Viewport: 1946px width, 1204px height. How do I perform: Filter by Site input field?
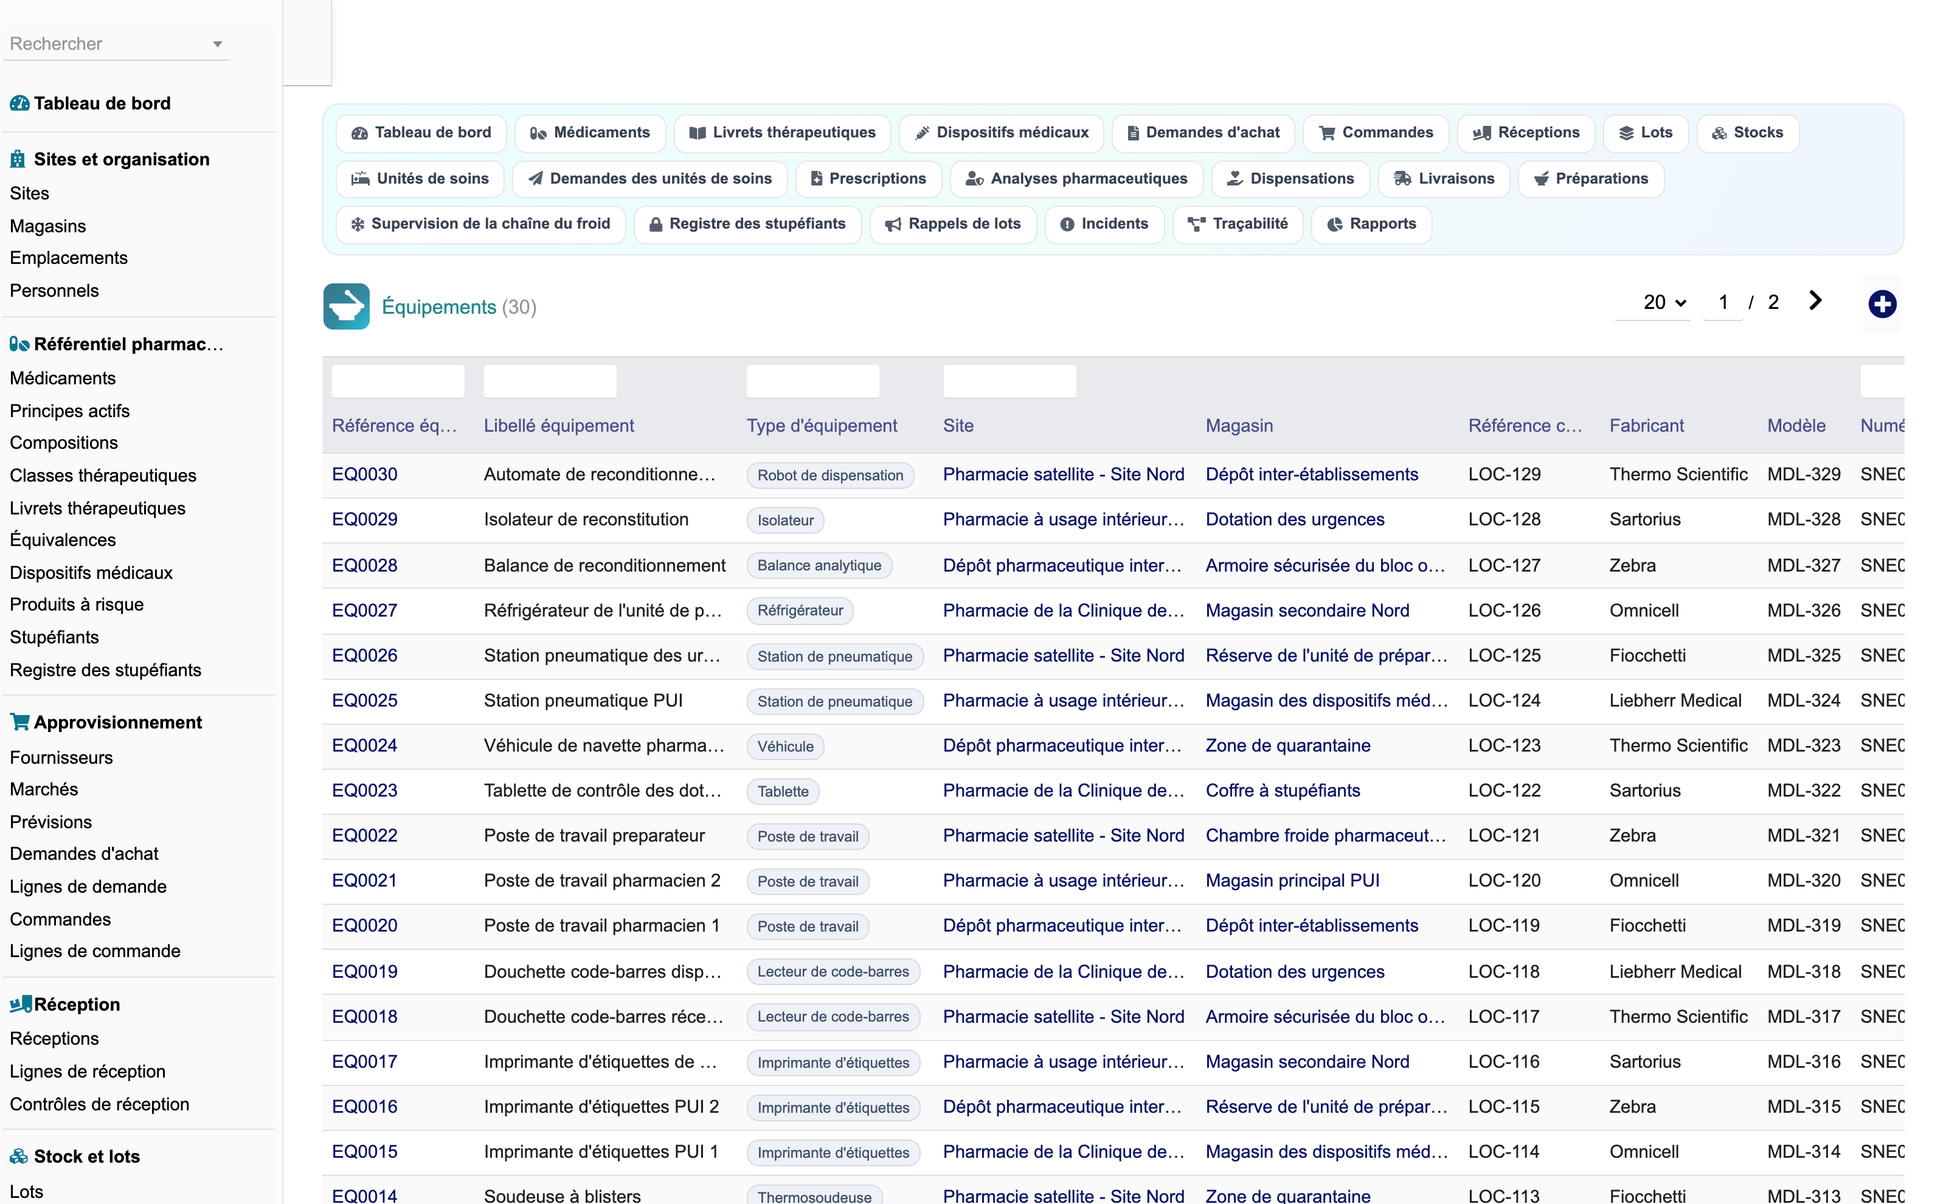pos(1010,381)
